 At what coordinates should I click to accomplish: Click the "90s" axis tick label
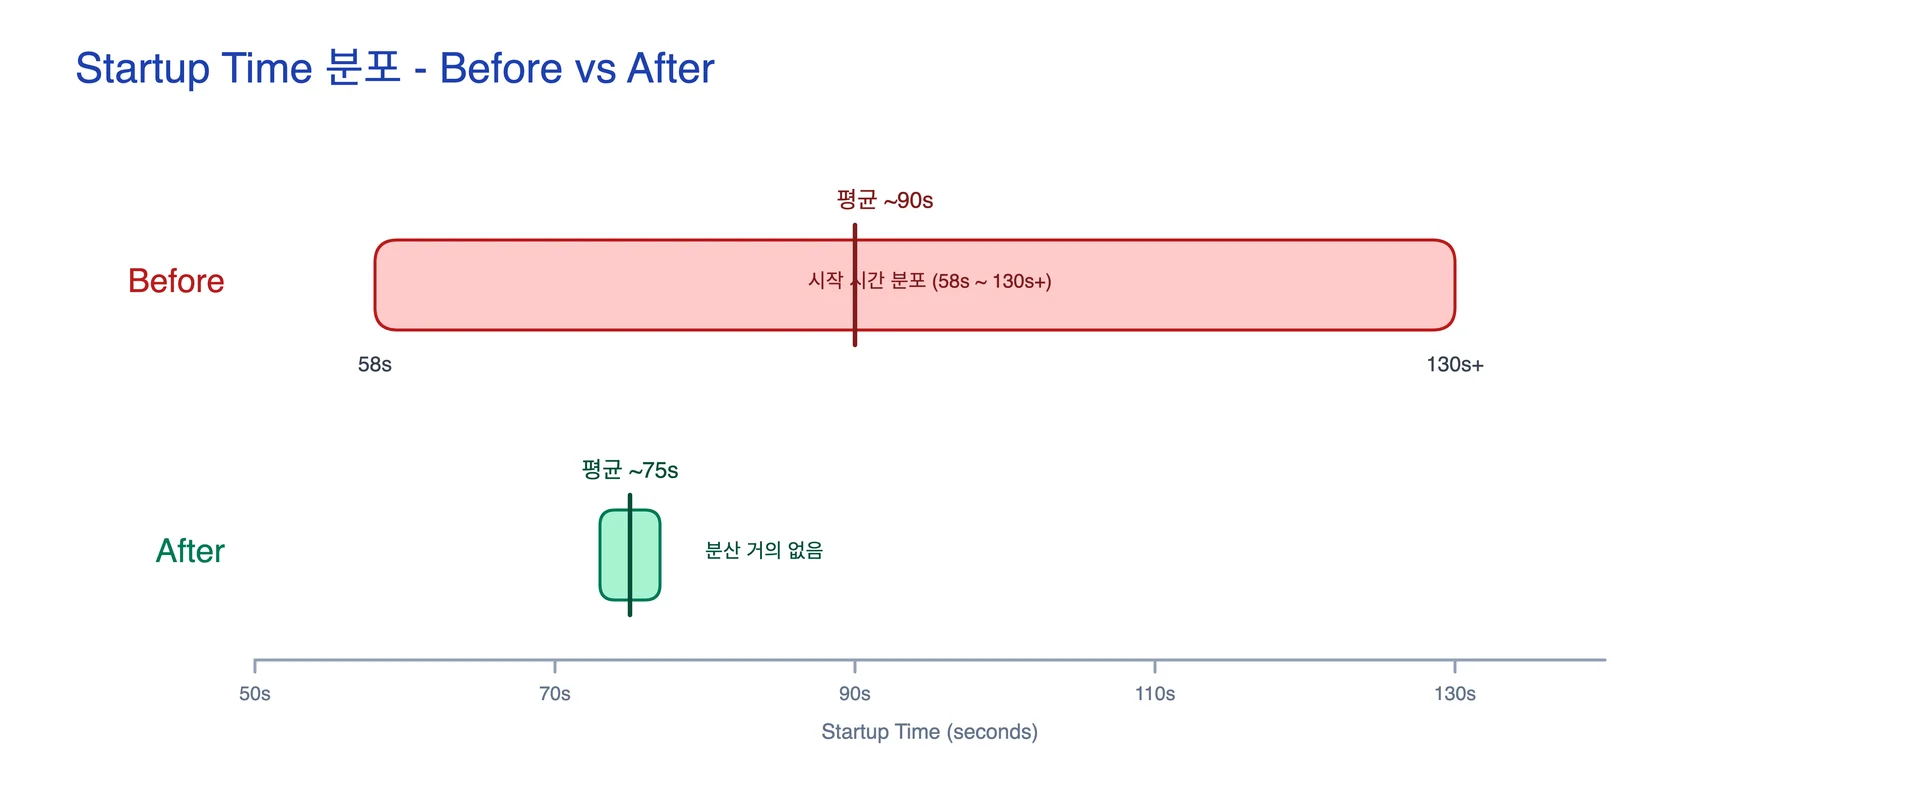pos(855,694)
